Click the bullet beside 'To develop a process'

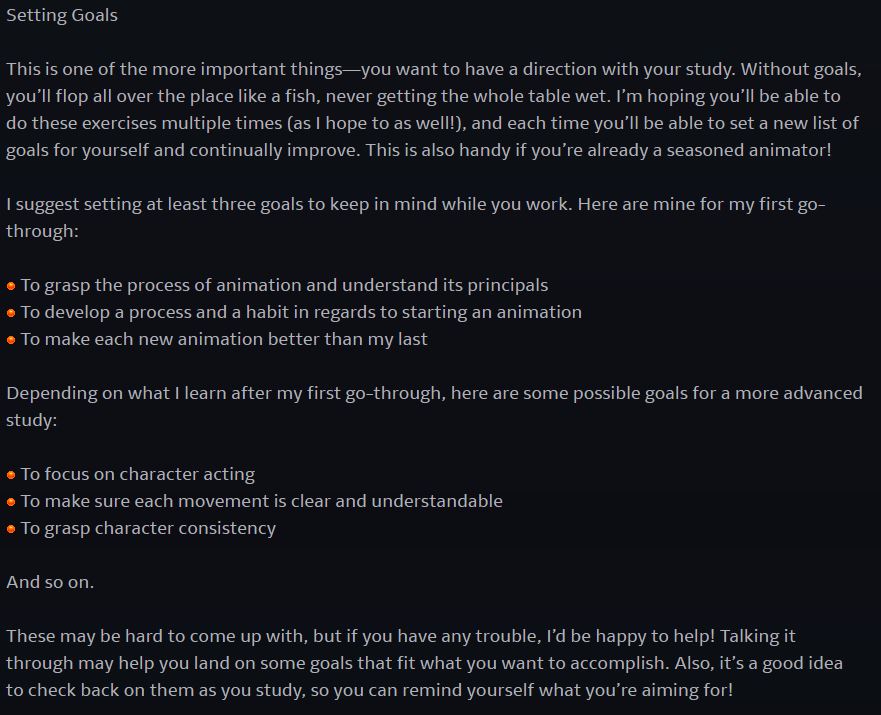[x=11, y=313]
